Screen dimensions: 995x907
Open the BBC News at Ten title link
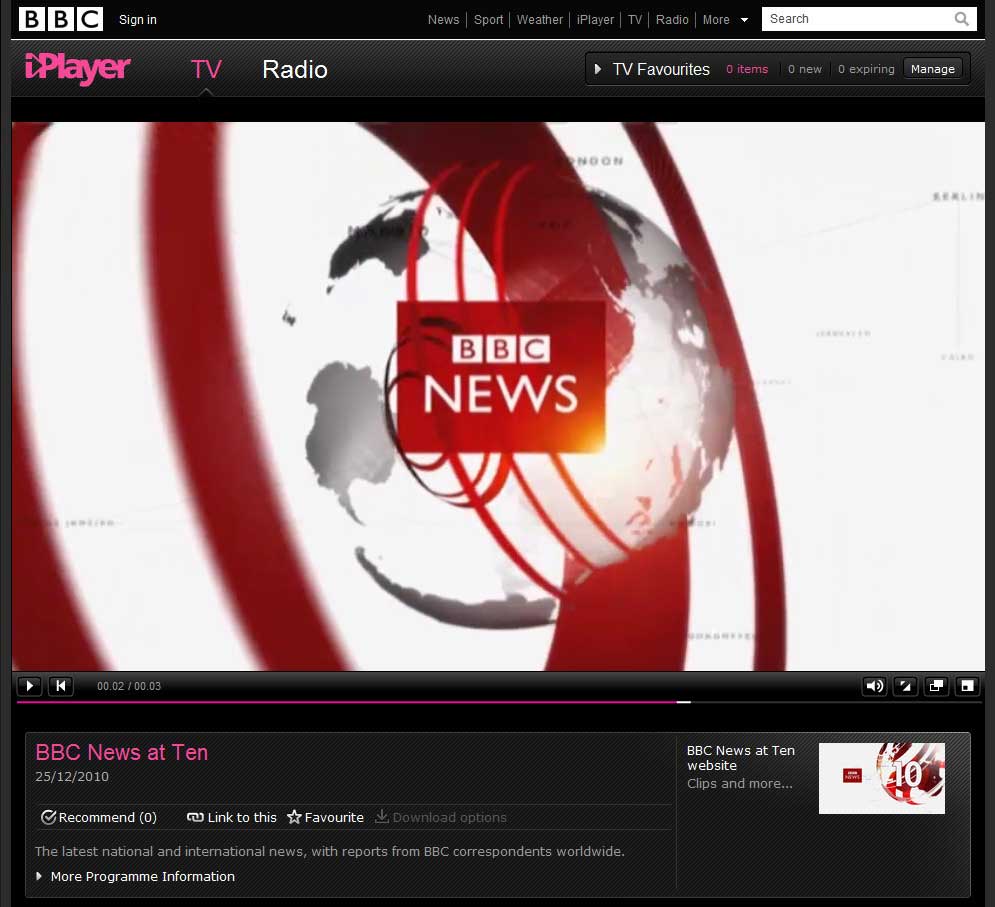(122, 752)
